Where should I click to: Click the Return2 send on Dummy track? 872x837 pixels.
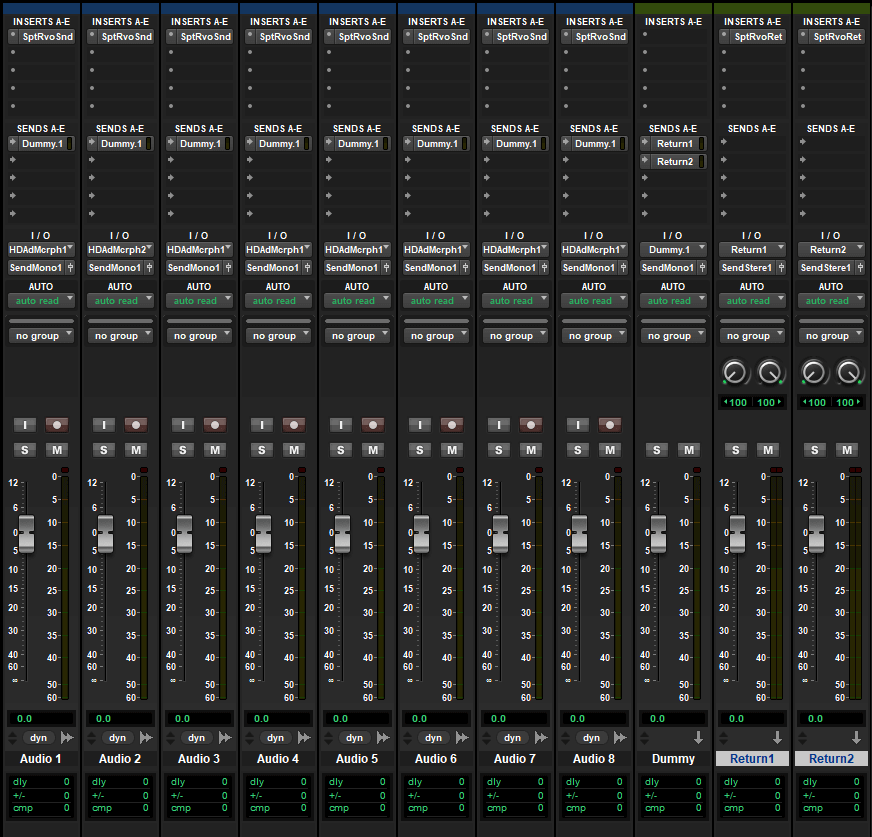tap(673, 162)
